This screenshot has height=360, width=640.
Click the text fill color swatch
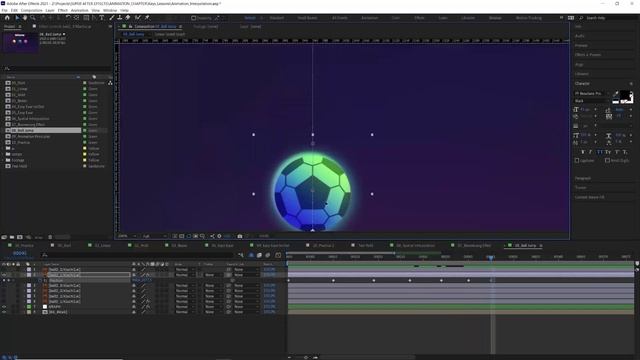pos(625,96)
